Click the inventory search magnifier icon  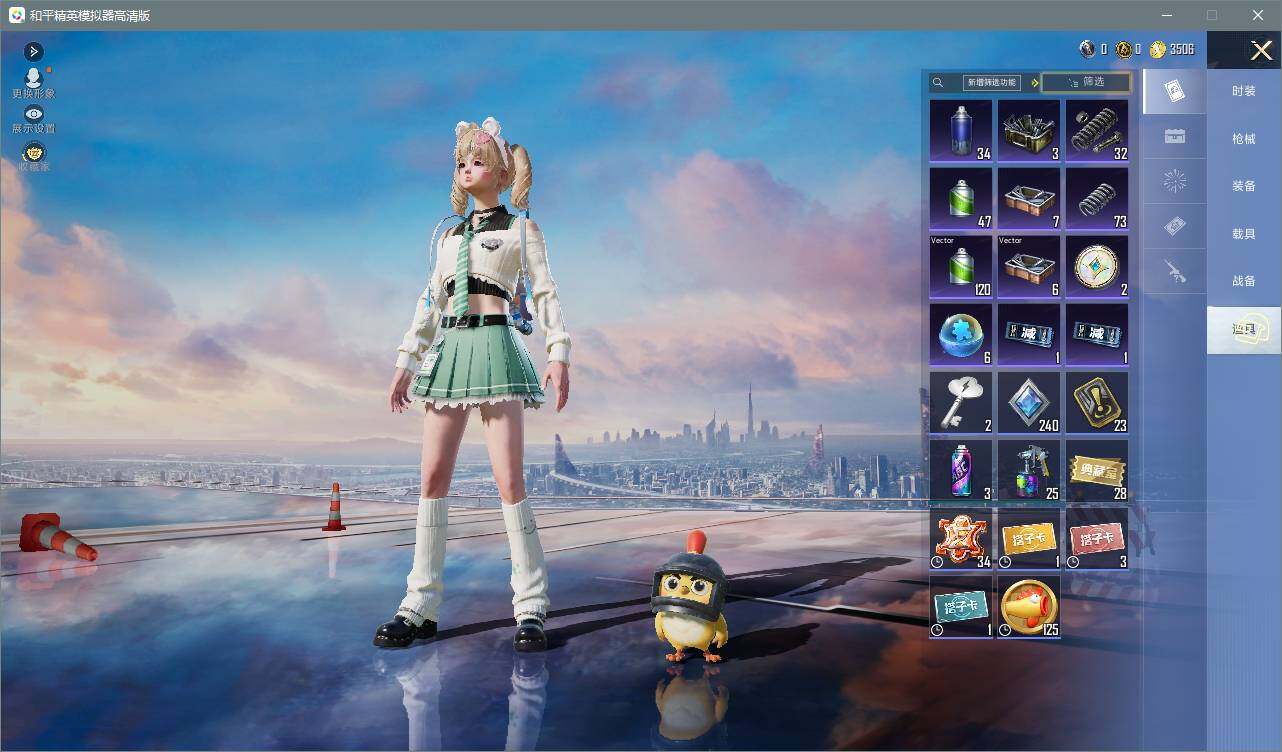[938, 83]
